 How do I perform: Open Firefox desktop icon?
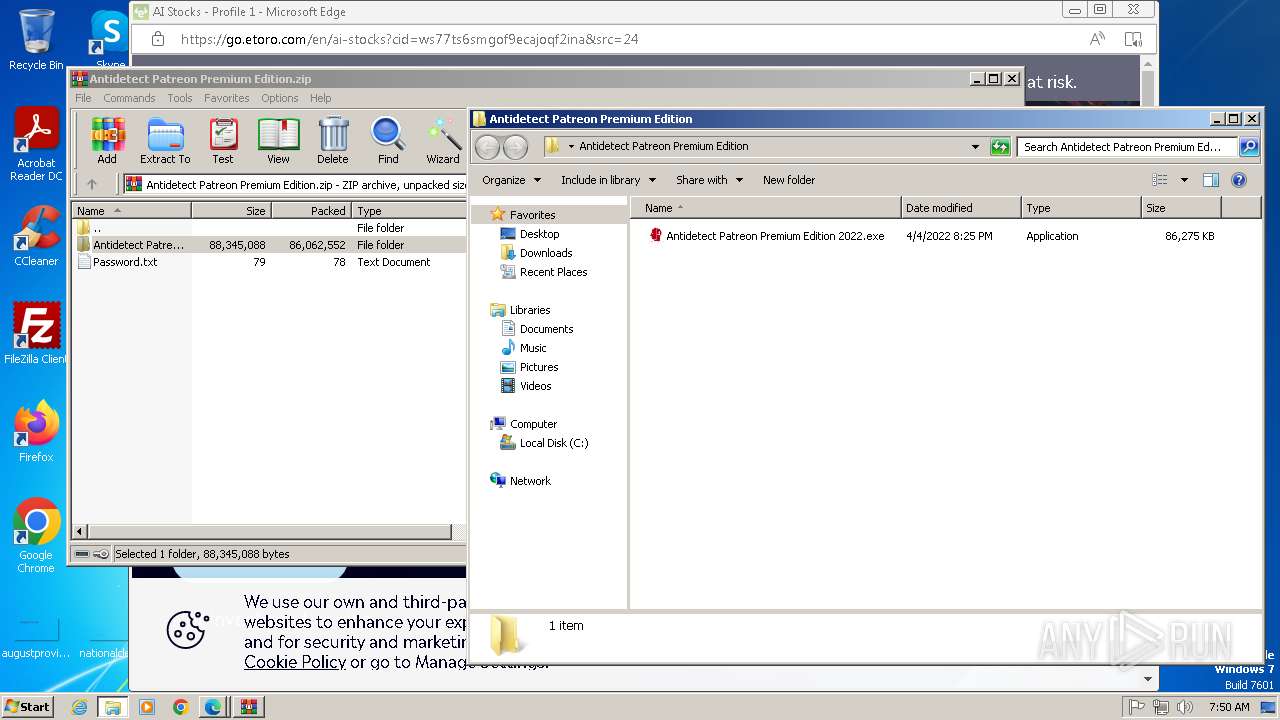[x=36, y=432]
